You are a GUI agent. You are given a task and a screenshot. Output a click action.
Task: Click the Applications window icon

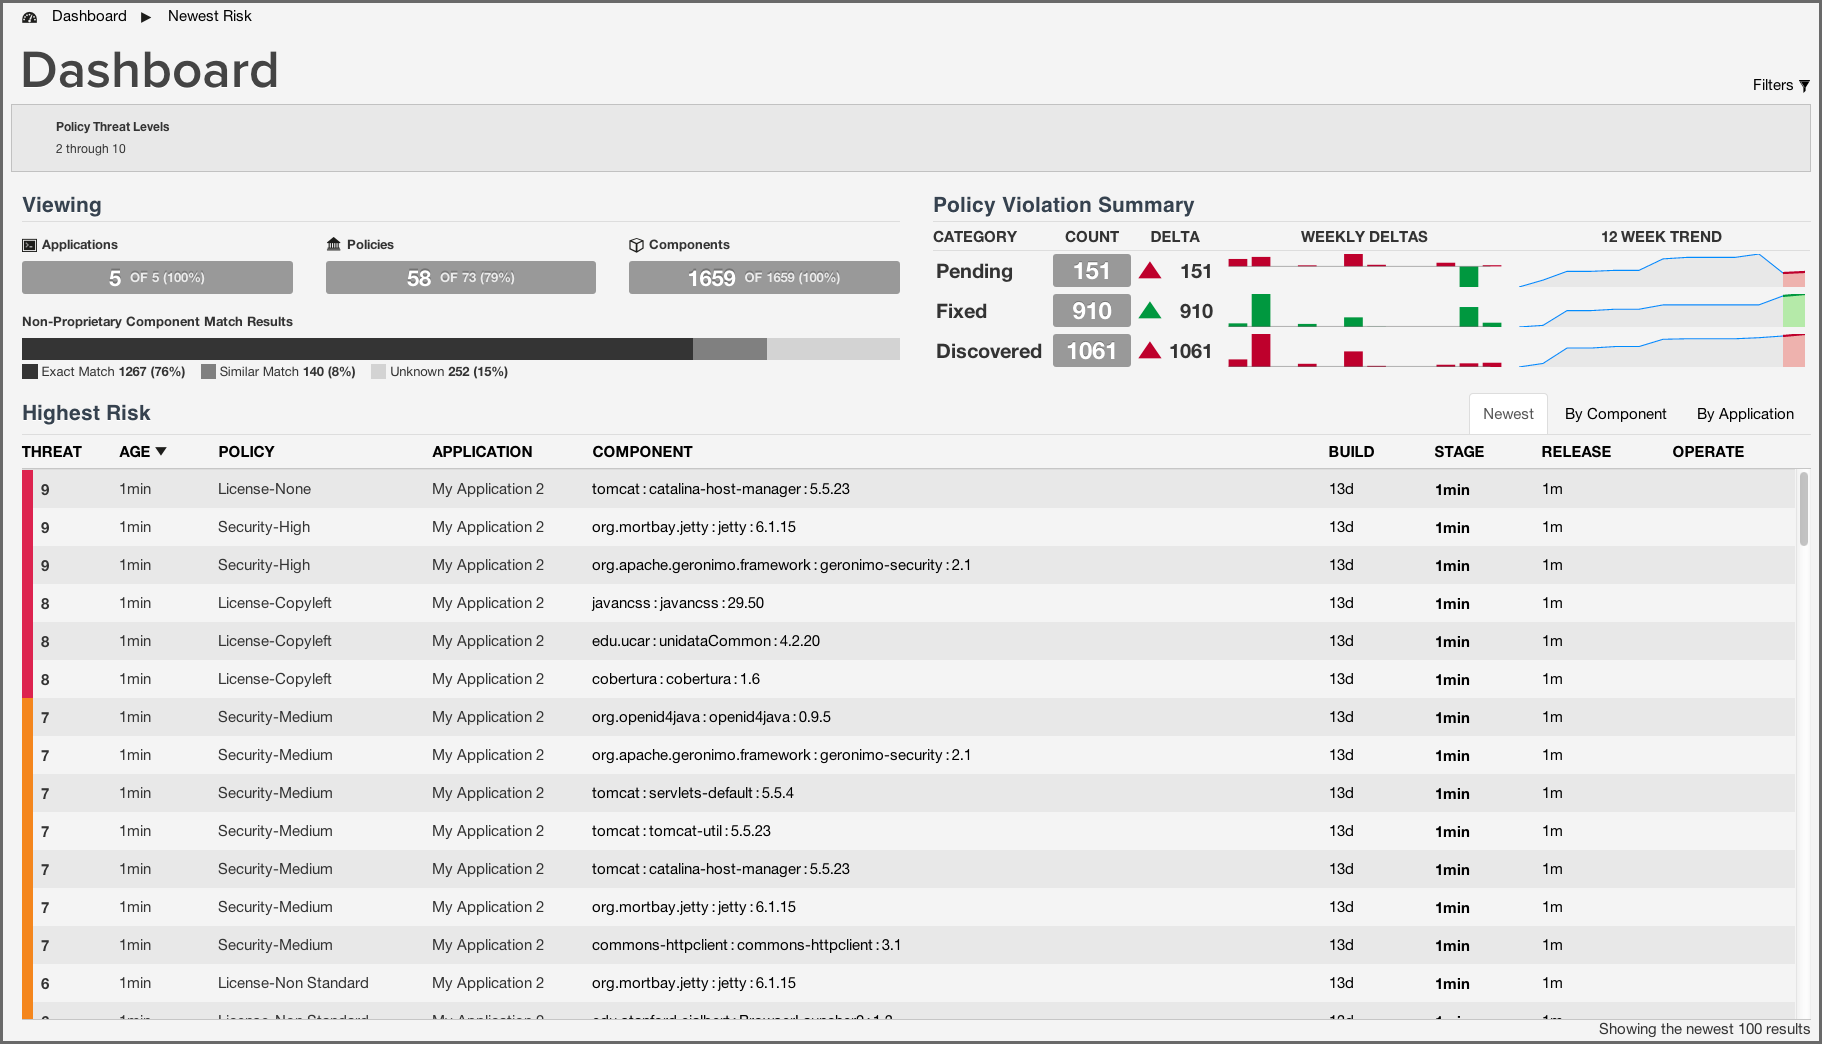tap(30, 245)
